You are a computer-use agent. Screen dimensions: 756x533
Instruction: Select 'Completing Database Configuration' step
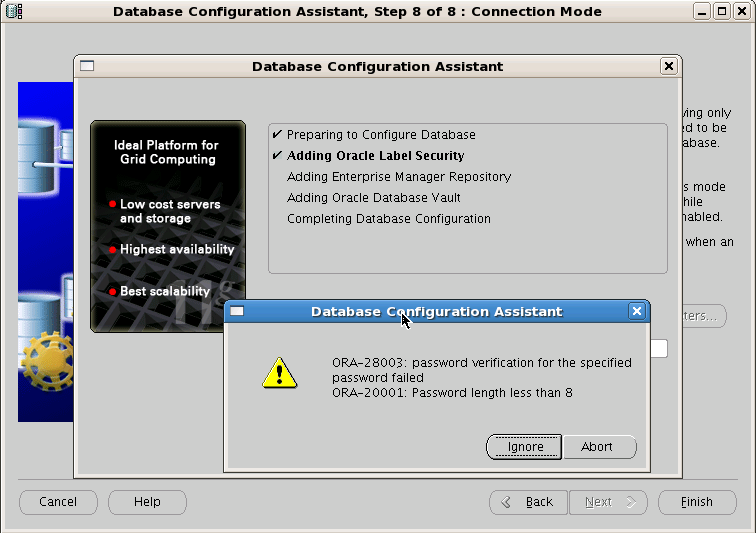[x=389, y=219]
